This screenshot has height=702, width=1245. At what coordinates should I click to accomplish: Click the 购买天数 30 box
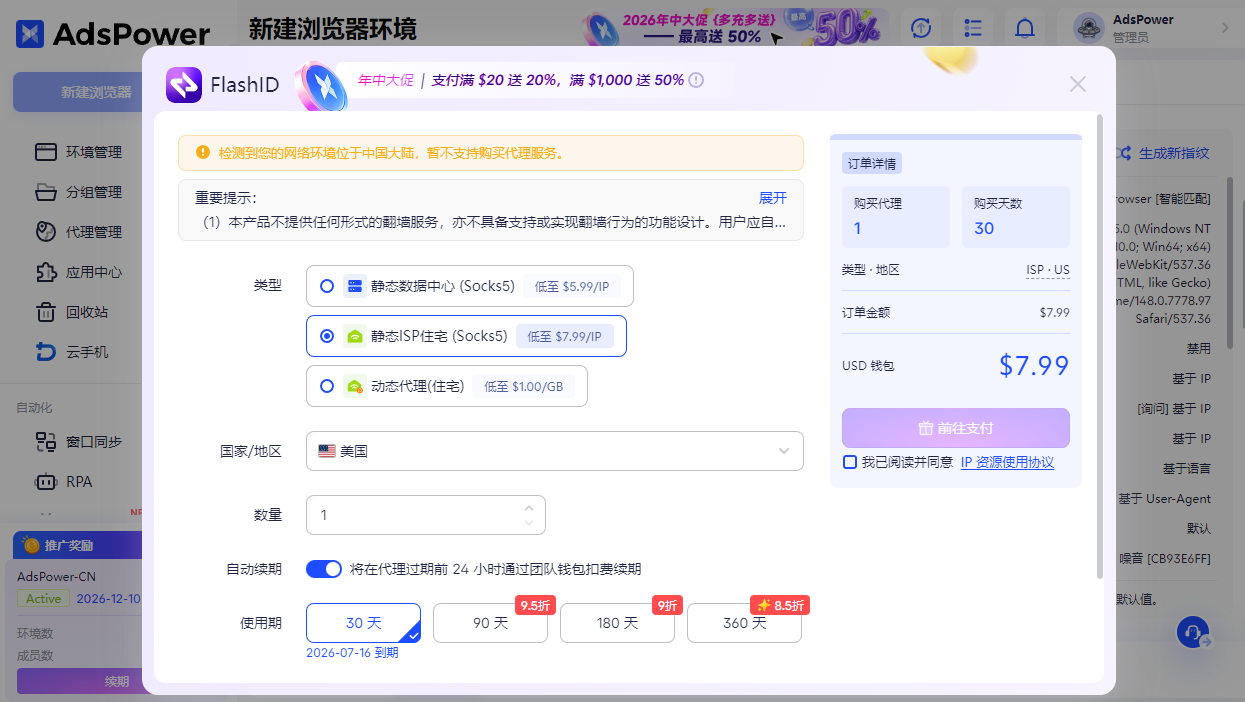(x=1016, y=217)
